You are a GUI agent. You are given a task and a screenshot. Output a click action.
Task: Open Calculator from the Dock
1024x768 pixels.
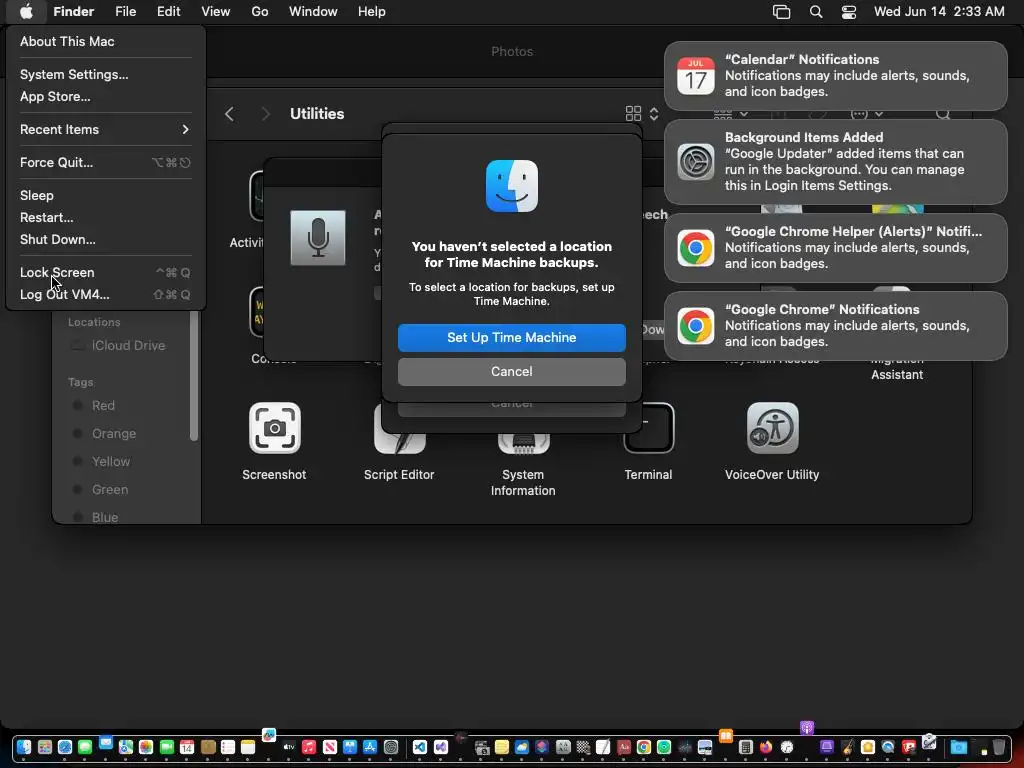tap(746, 747)
